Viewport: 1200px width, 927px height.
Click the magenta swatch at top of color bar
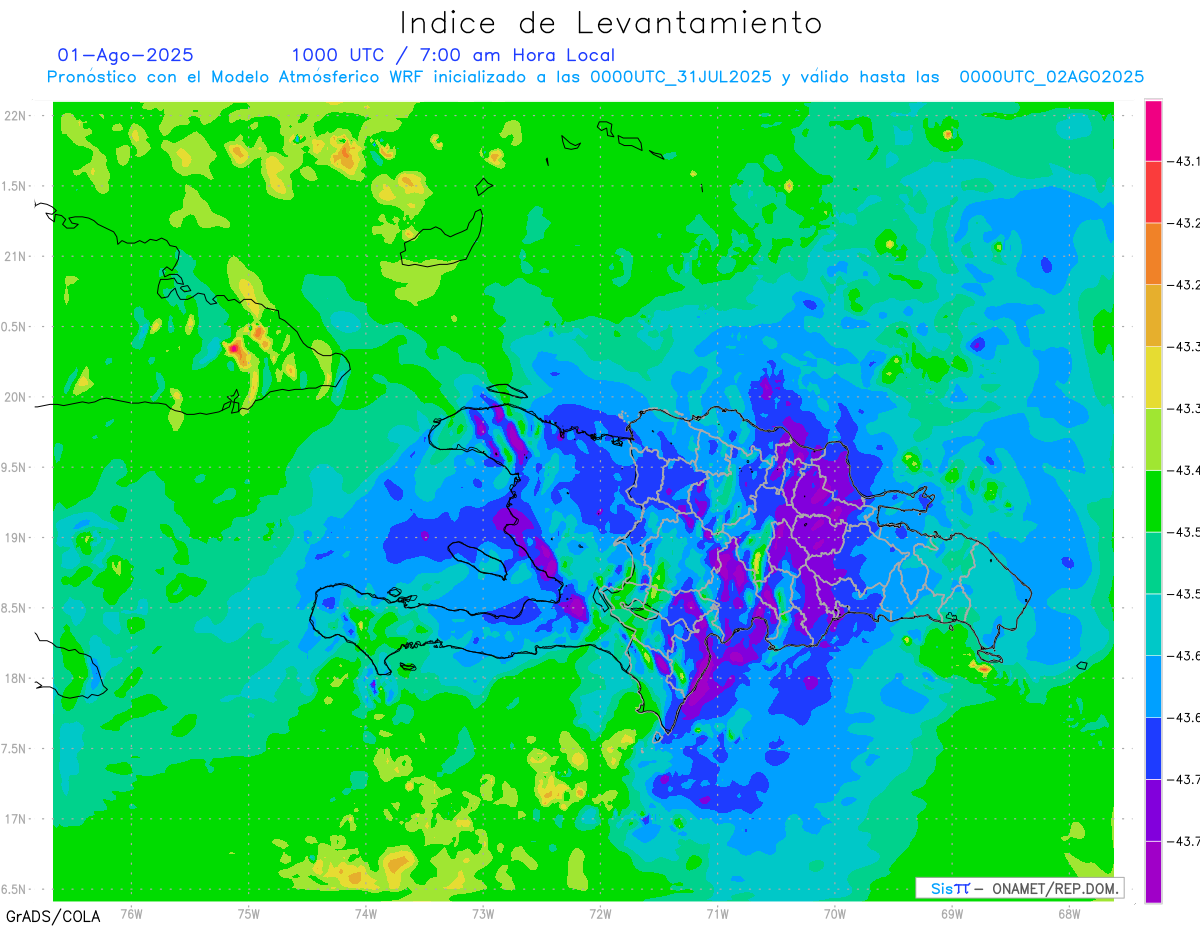click(1153, 130)
